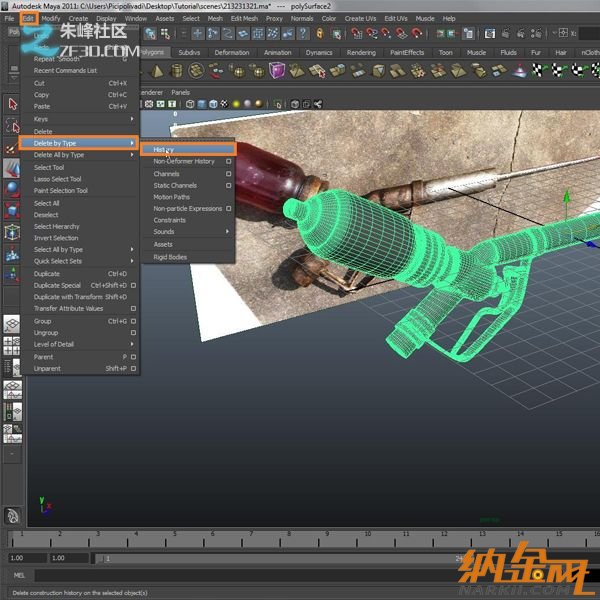Click Invert Selection in Edit menu
This screenshot has width=600, height=600.
click(x=56, y=238)
